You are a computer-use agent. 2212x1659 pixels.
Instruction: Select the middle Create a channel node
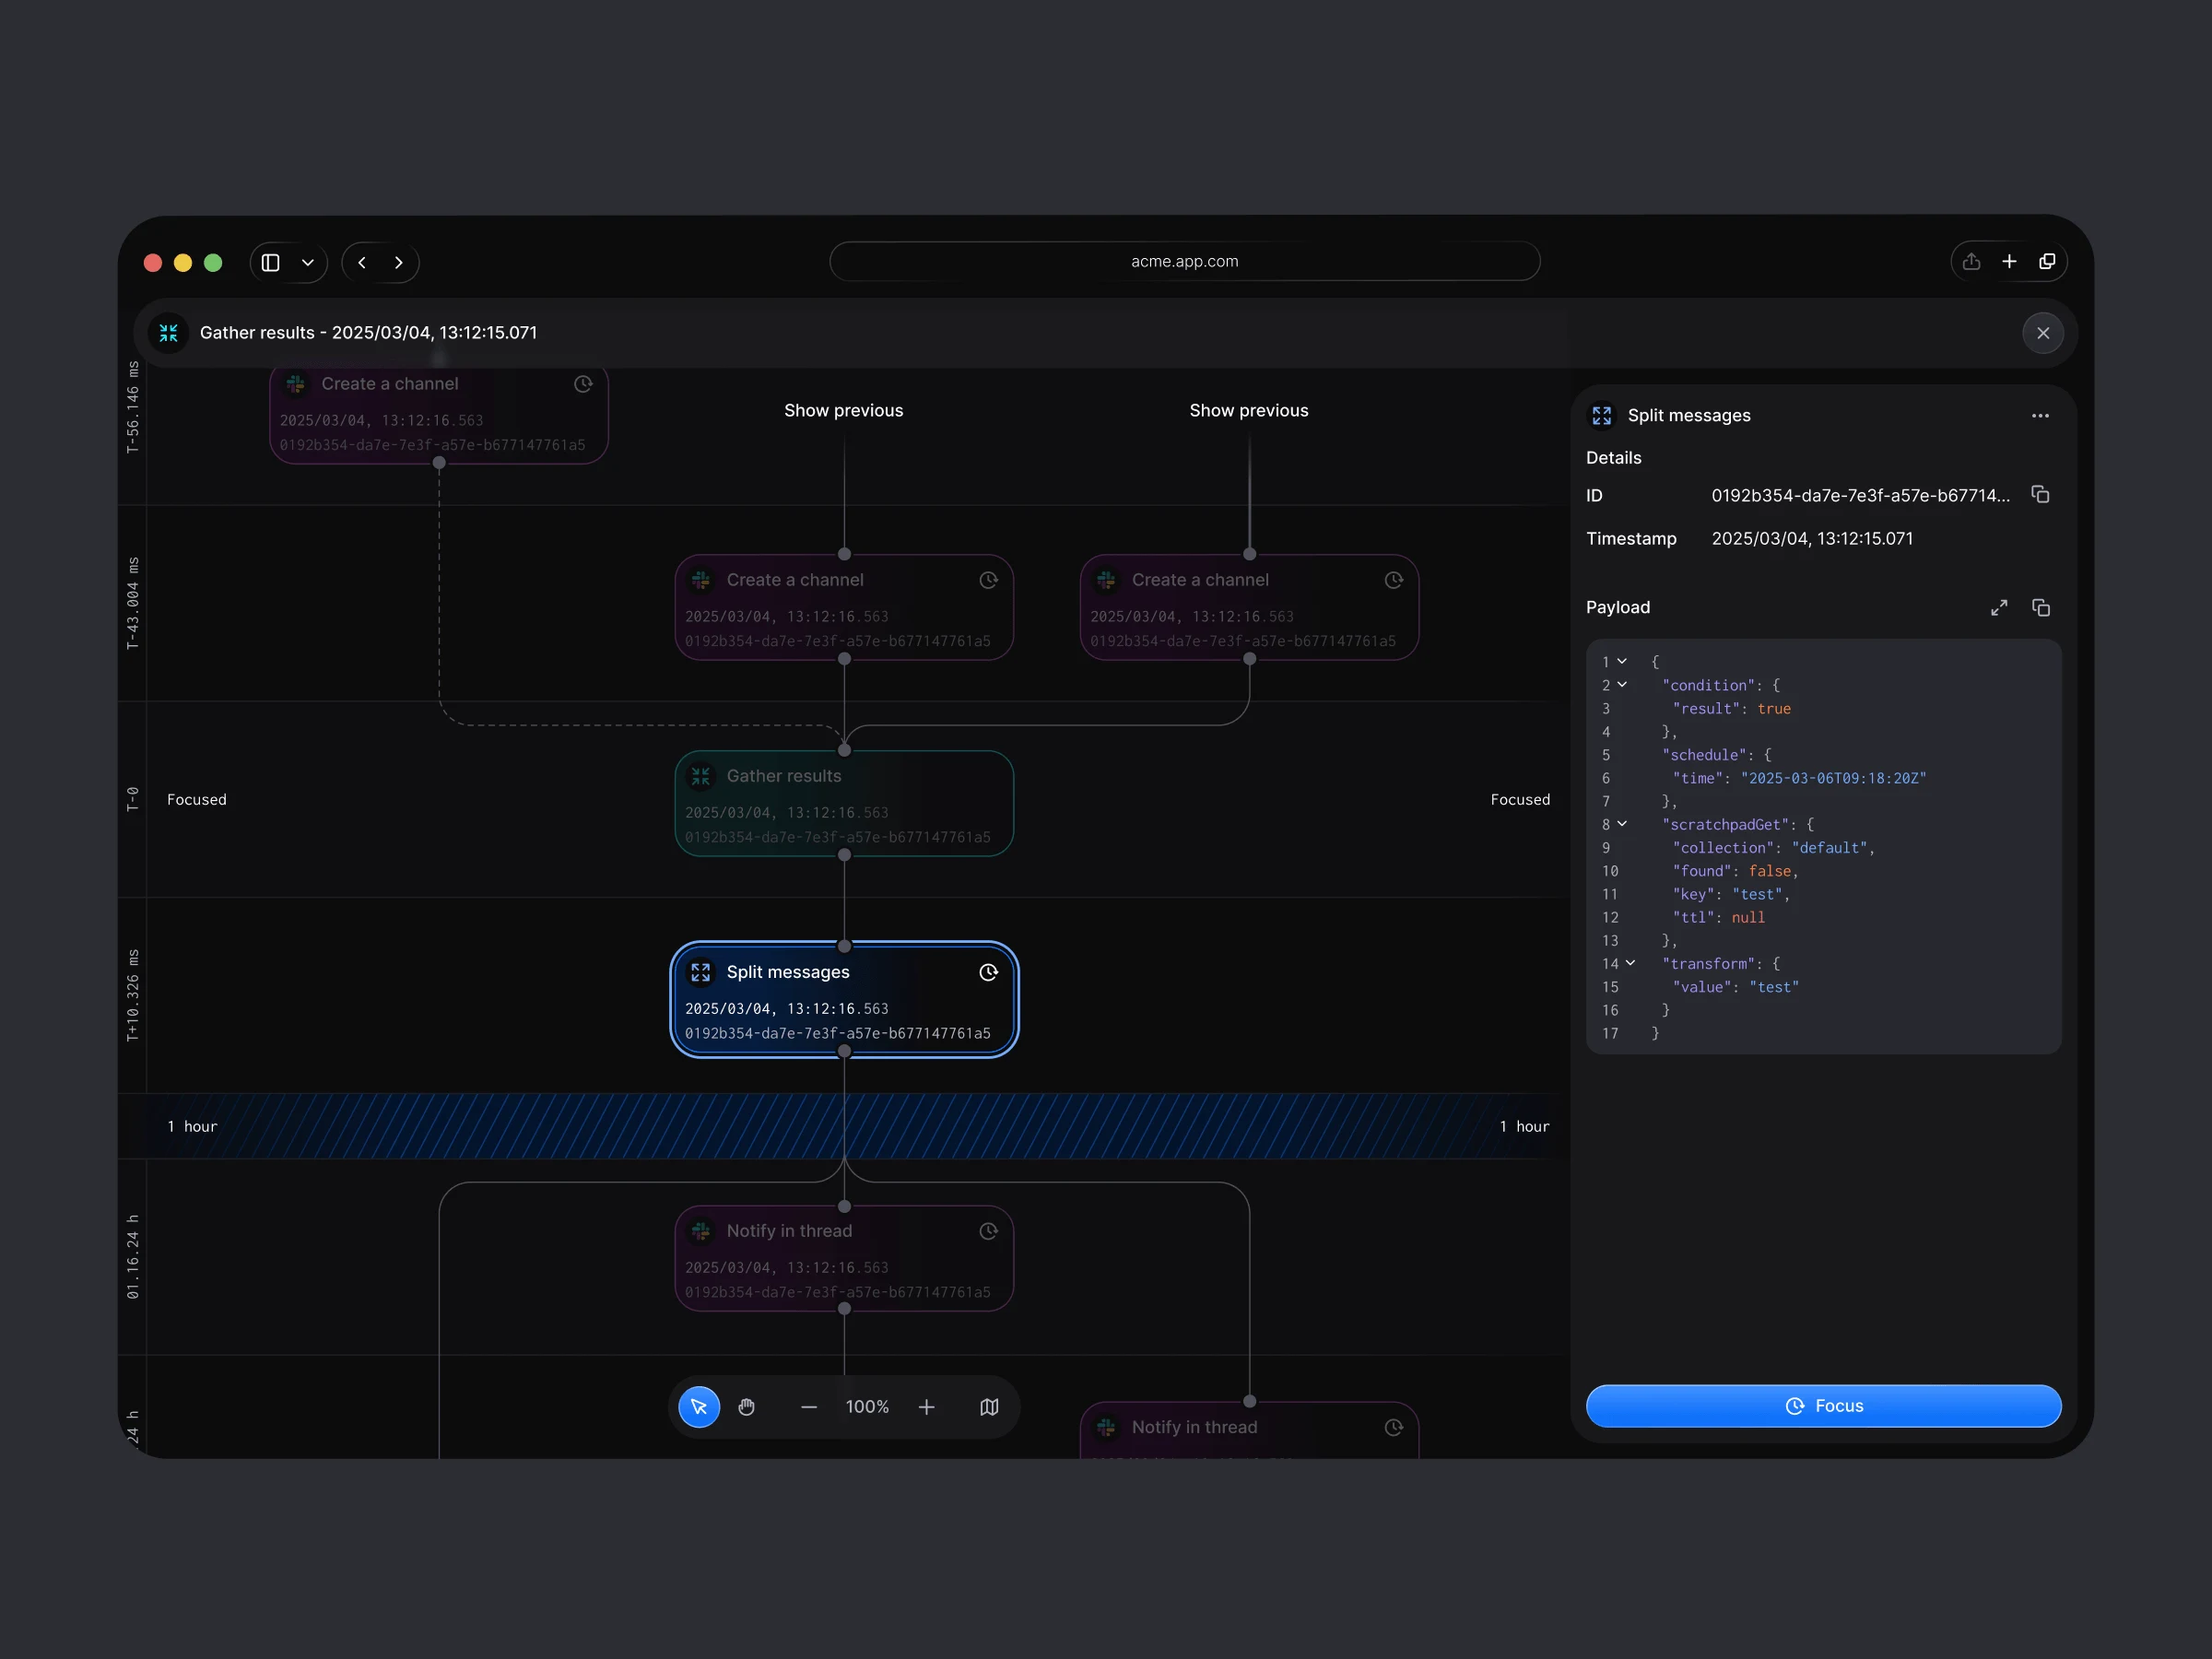844,608
